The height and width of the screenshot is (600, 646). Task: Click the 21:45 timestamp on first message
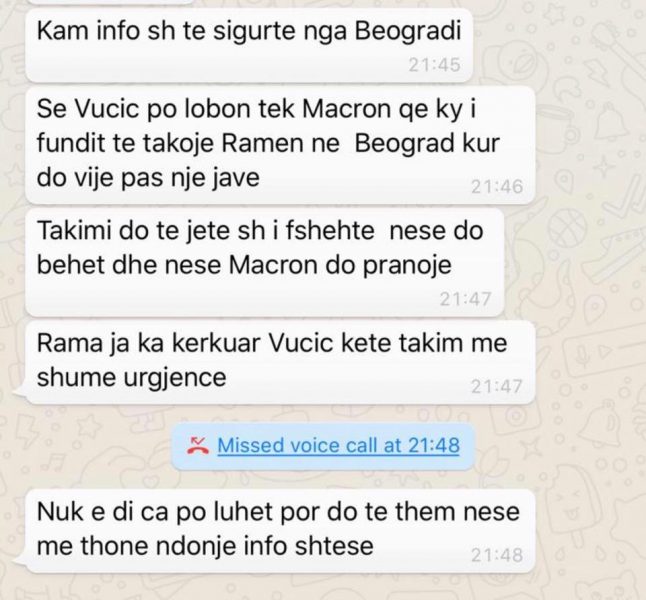click(x=434, y=65)
